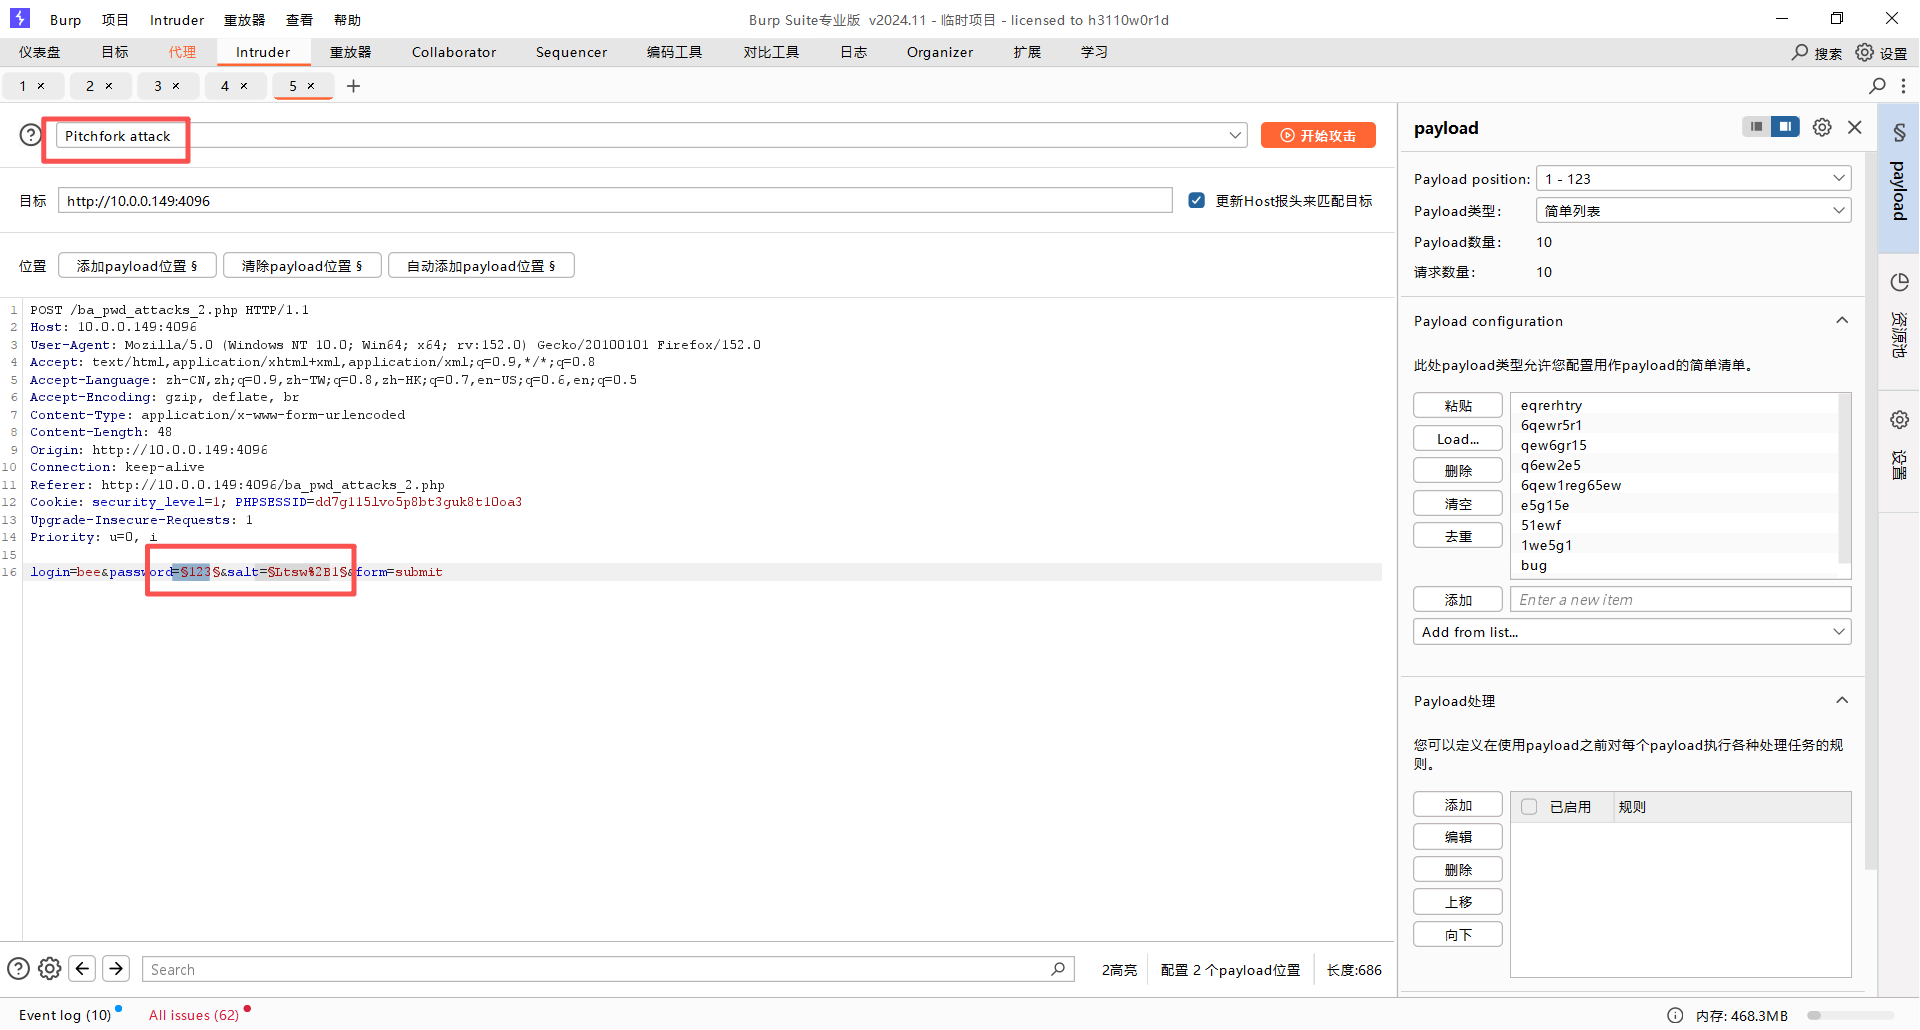The image size is (1920, 1030).
Task: Click editor help icon at bottom left
Action: (x=18, y=968)
